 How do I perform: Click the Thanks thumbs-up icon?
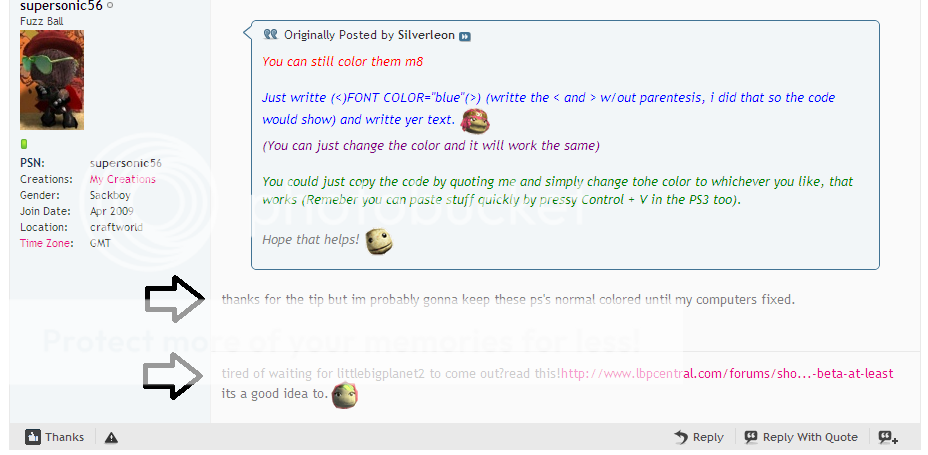[x=33, y=437]
